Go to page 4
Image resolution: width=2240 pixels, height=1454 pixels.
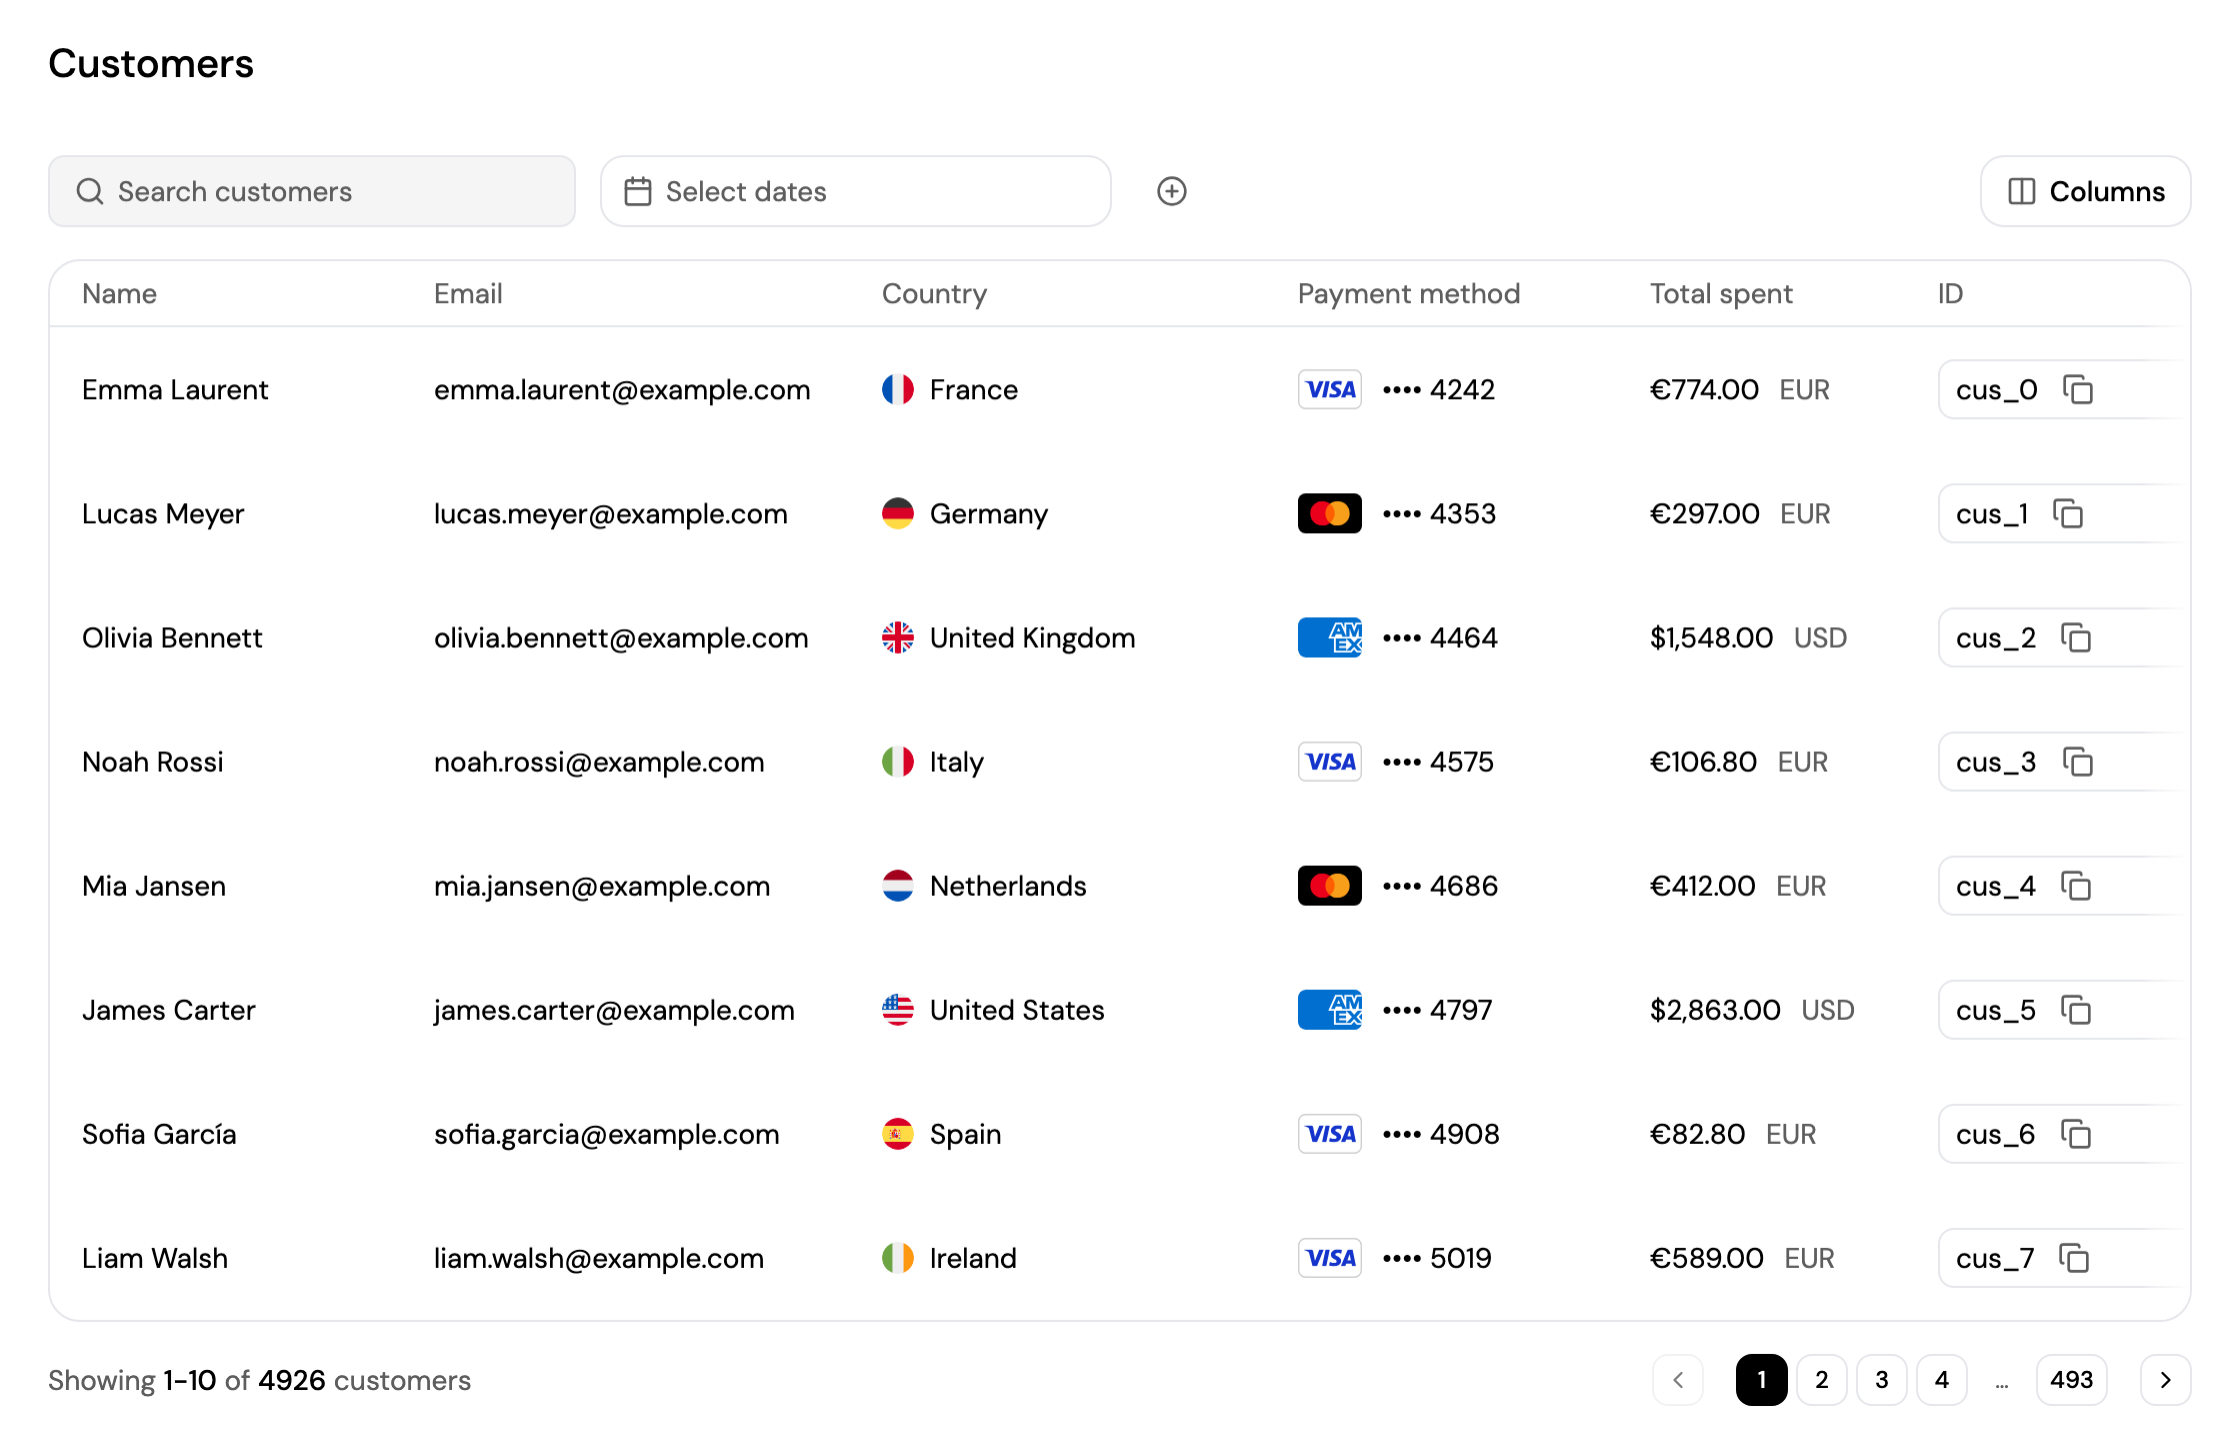click(x=1942, y=1380)
